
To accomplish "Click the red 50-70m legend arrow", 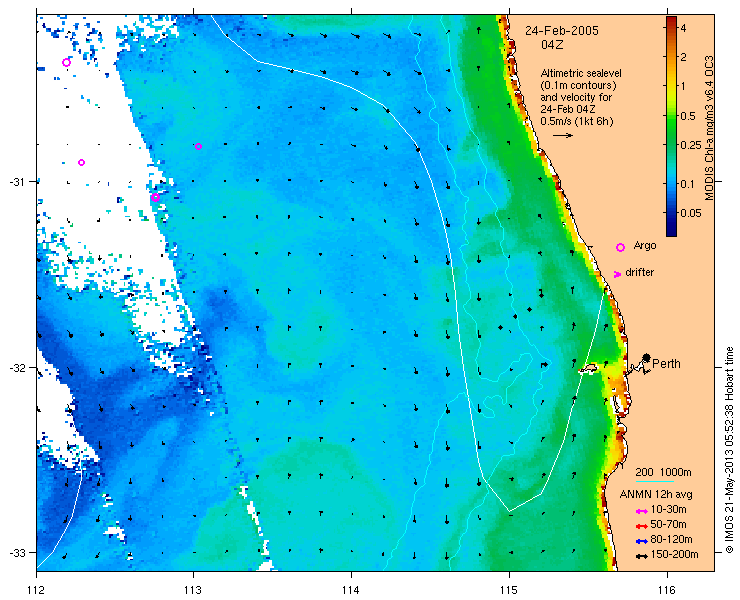I will (641, 526).
